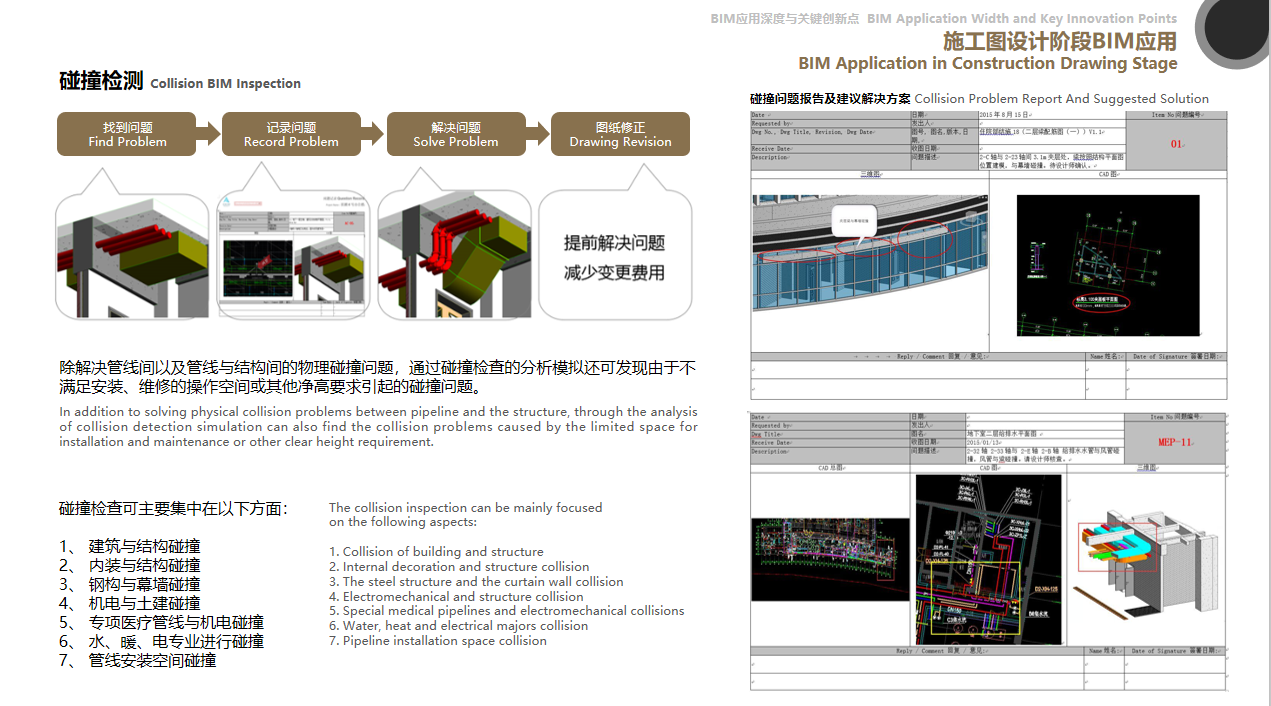
Task: Open the colored 3D model in MEP-11 report
Action: [x=1145, y=555]
